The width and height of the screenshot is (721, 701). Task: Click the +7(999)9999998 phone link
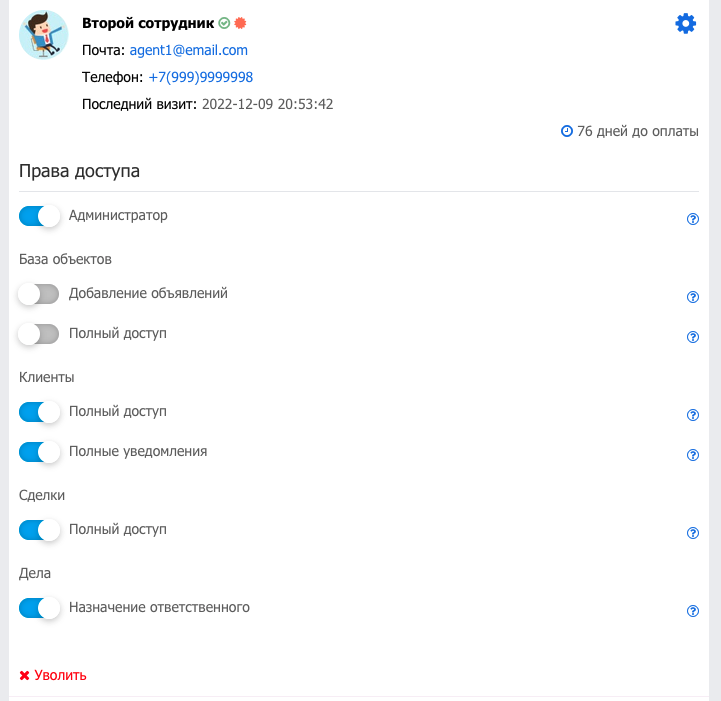pos(200,77)
